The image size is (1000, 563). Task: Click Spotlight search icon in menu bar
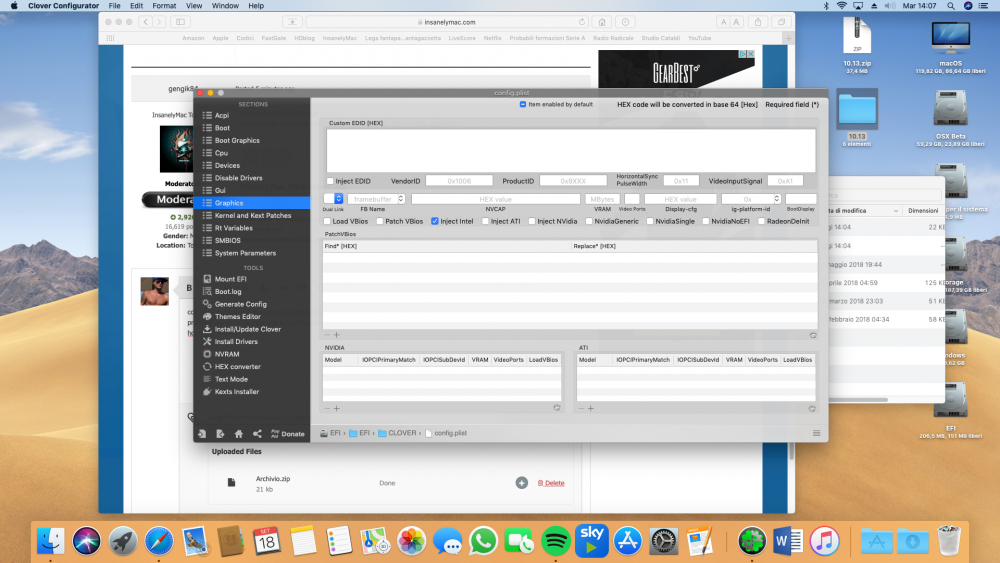tap(950, 6)
